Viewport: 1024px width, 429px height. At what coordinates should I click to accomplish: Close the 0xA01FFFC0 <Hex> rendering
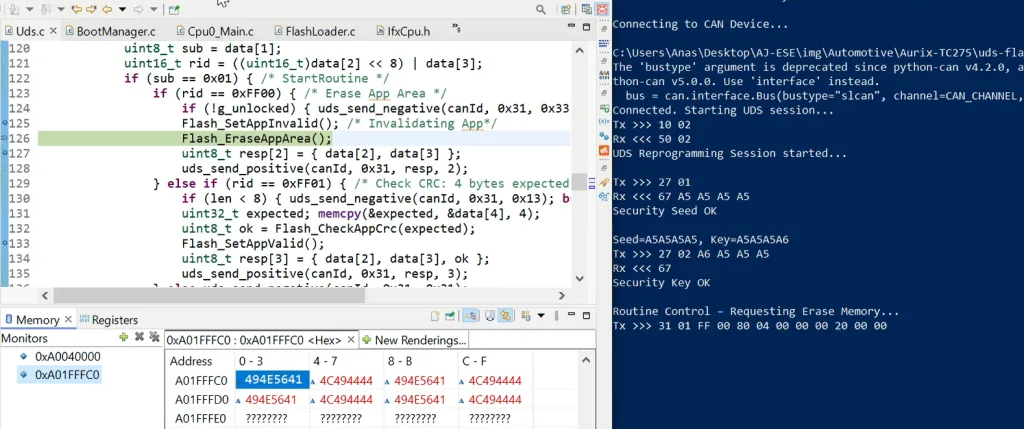click(350, 340)
